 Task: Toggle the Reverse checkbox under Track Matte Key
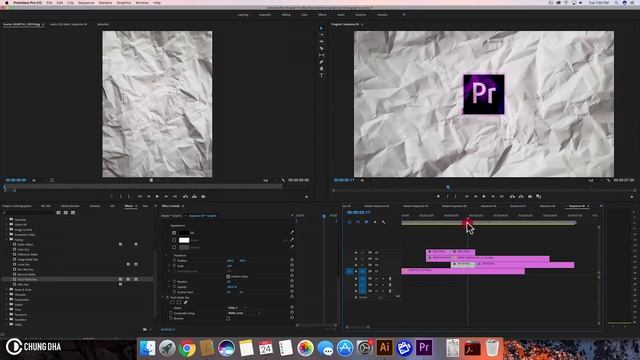click(228, 318)
